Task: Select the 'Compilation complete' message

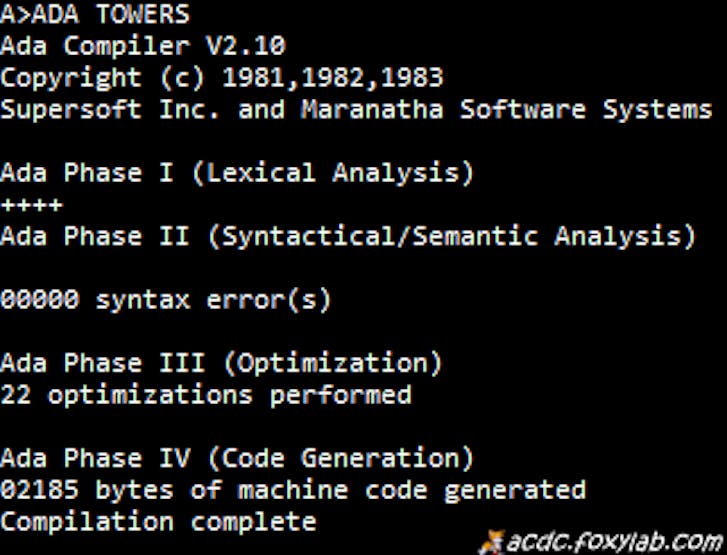Action: click(158, 521)
